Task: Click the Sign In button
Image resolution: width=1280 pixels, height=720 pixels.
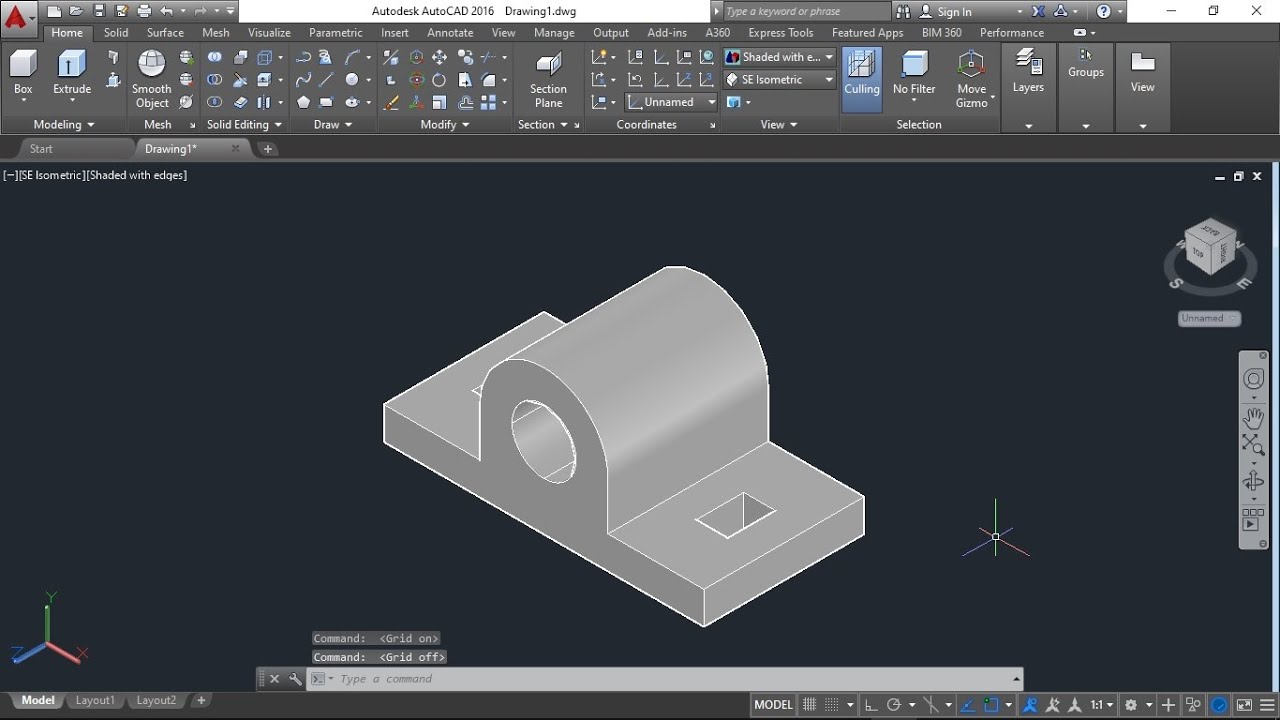Action: click(x=954, y=12)
